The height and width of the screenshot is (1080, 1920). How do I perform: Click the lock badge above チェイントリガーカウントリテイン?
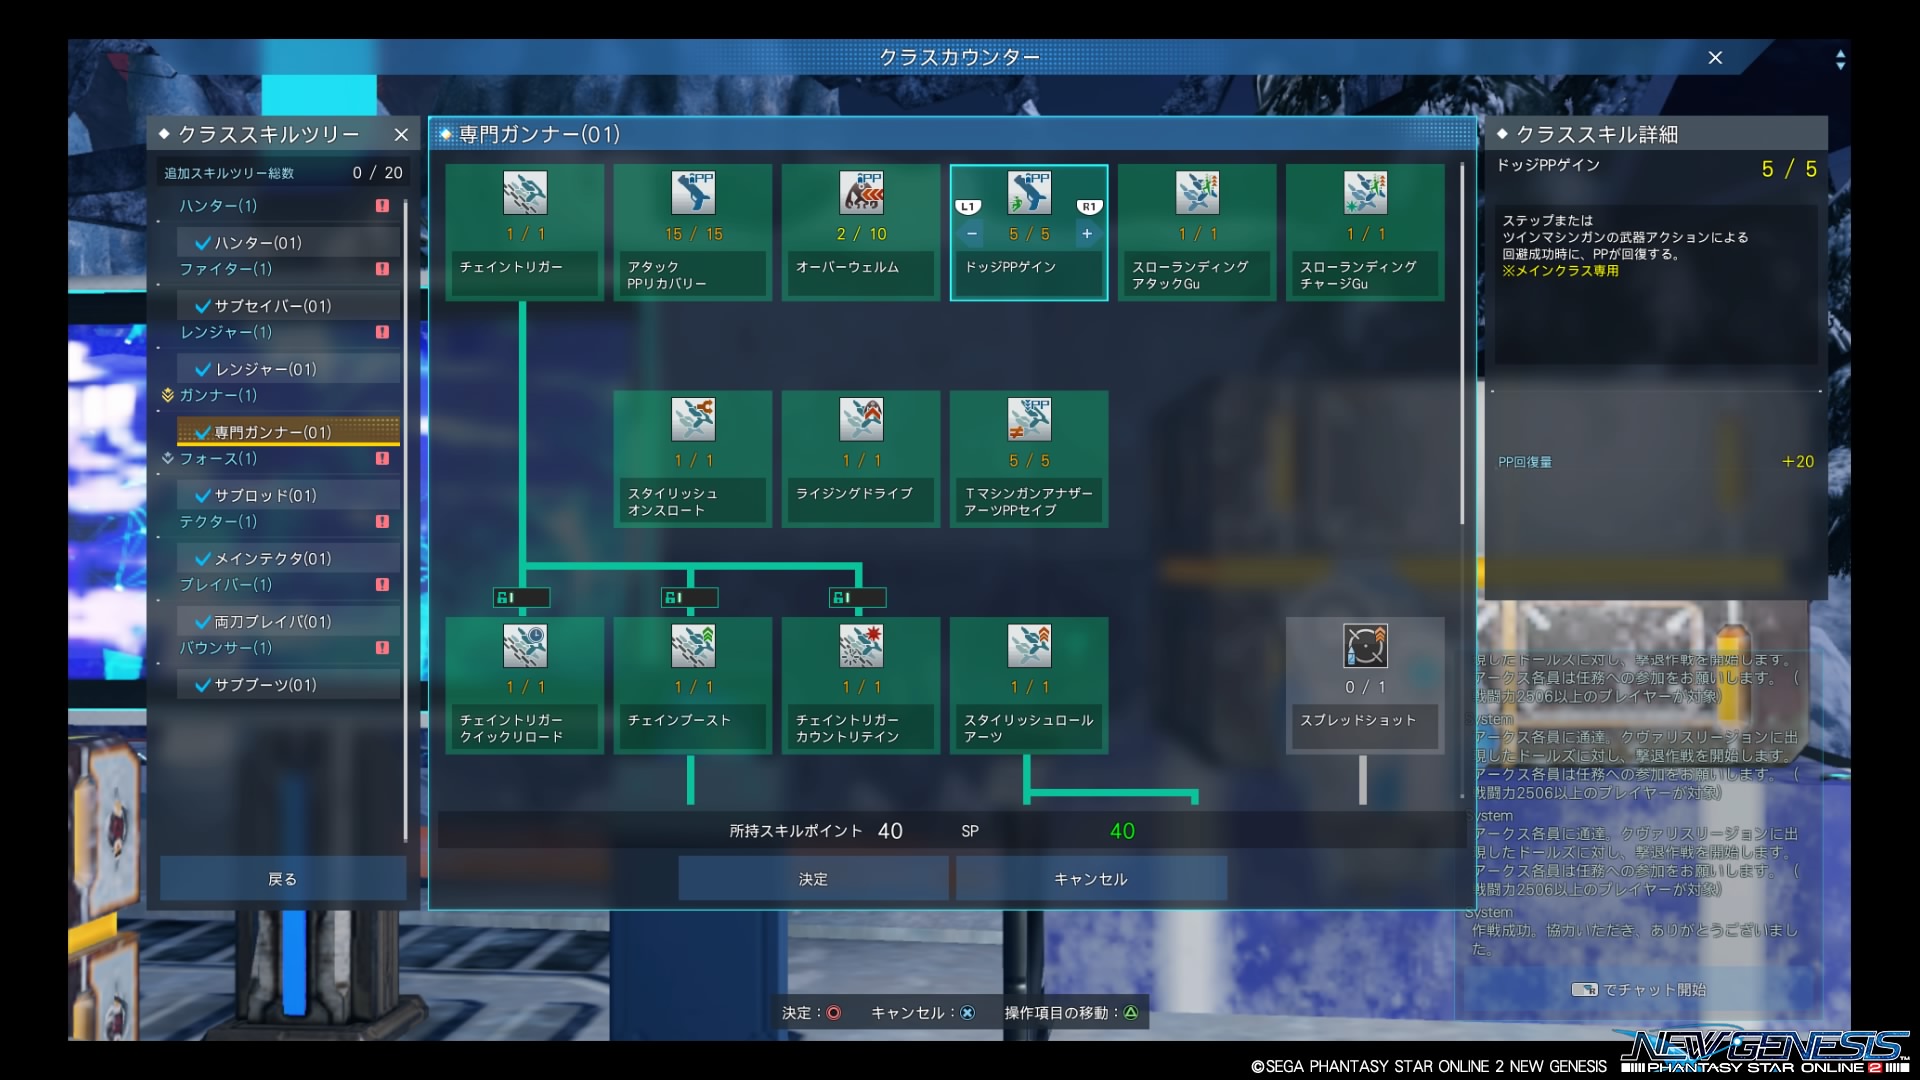857,598
